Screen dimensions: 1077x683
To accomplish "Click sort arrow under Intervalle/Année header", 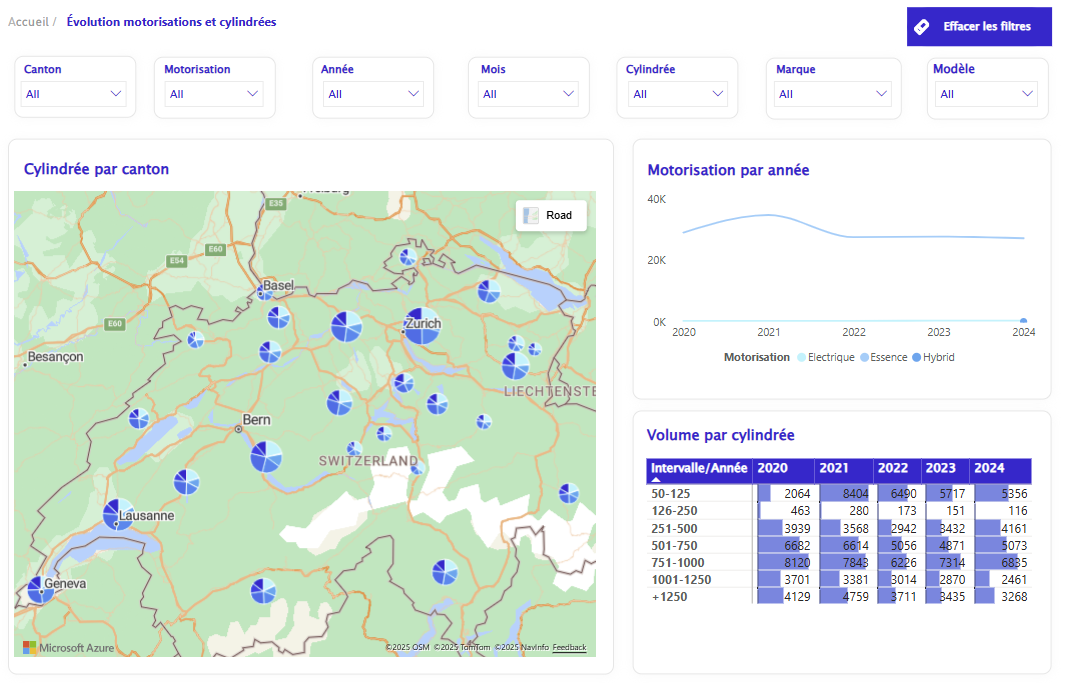I will [656, 480].
